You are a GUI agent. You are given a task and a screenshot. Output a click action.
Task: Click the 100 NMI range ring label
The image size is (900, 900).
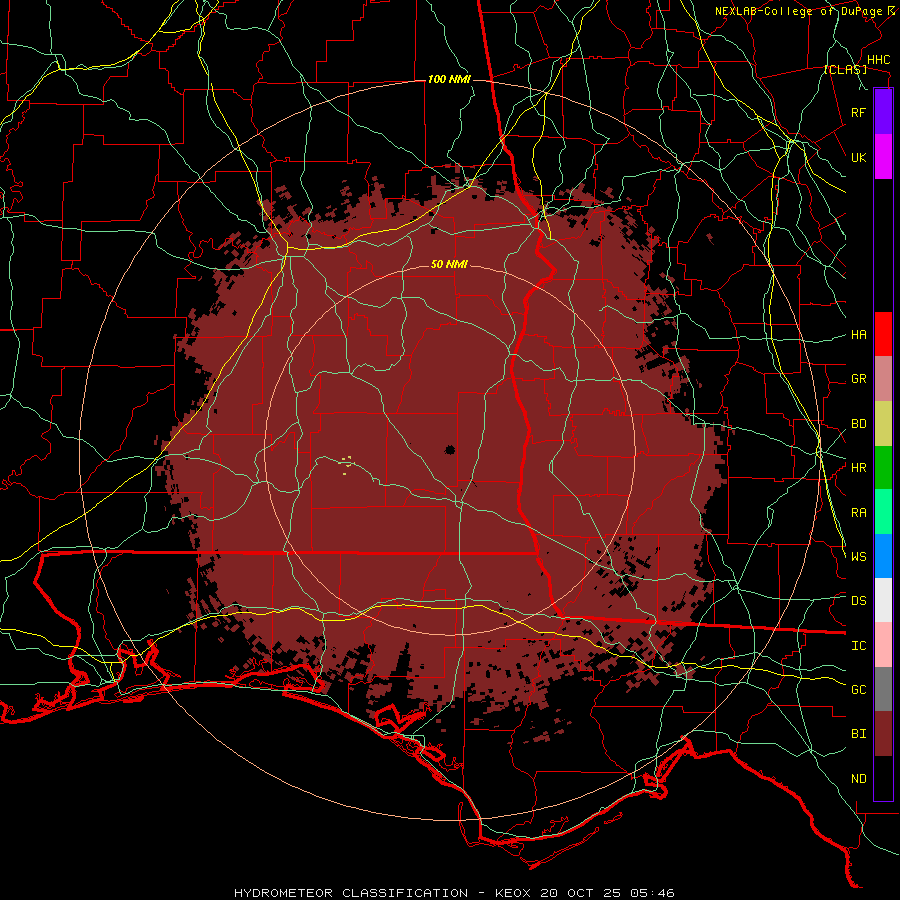click(x=449, y=79)
